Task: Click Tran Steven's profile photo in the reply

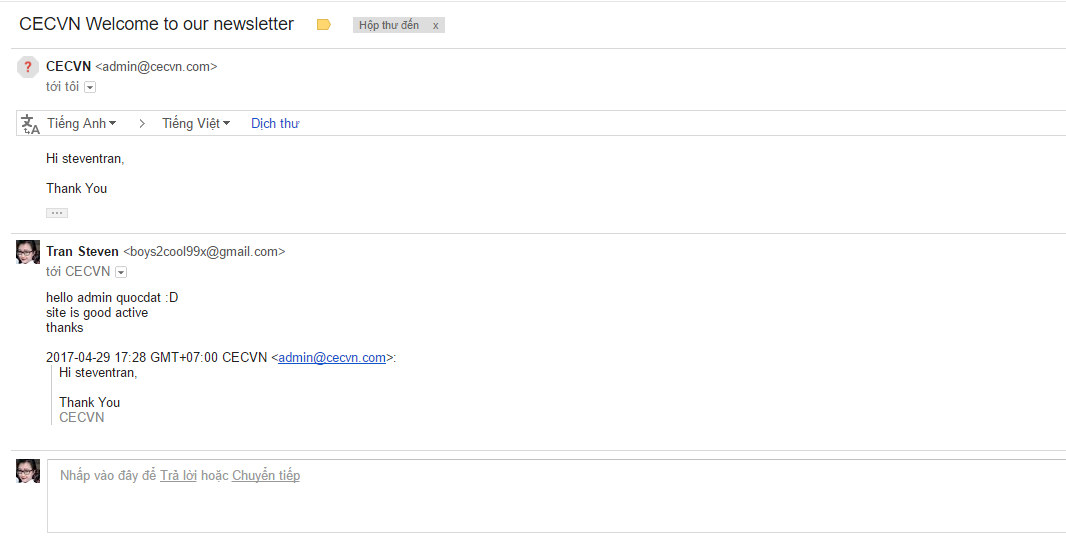Action: click(x=28, y=252)
